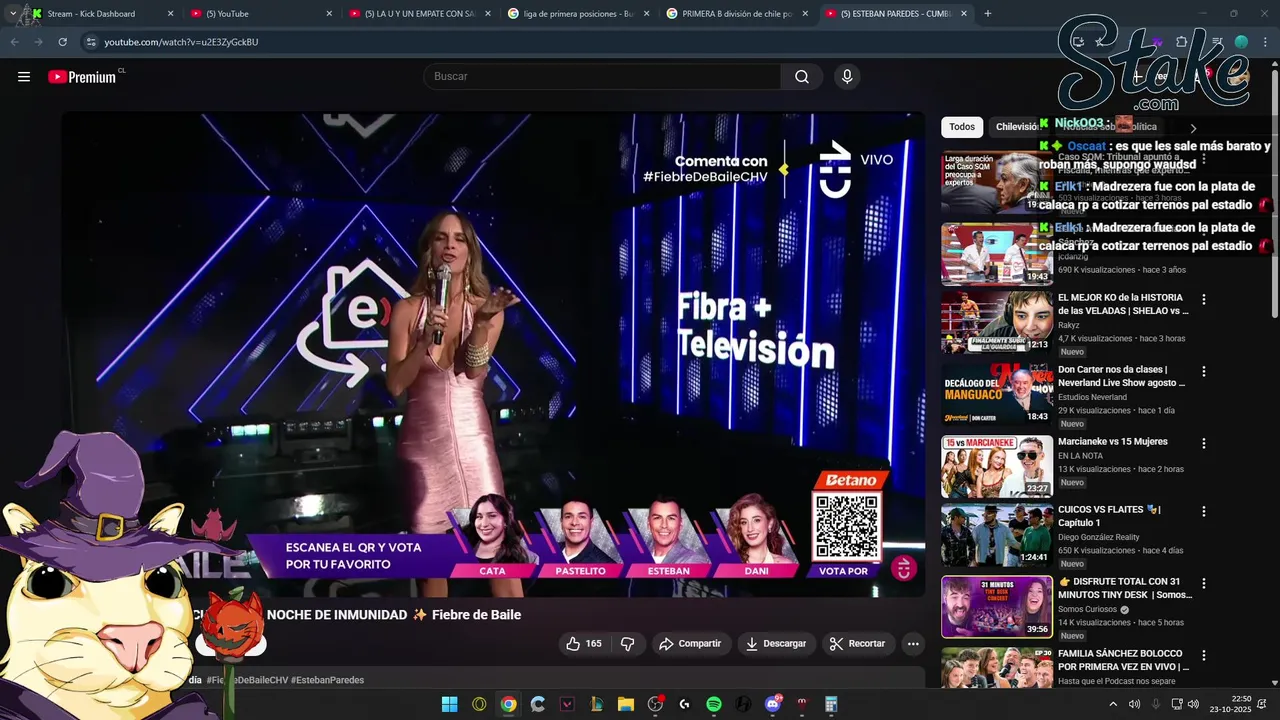Switch to LA U Y UN EMPATE tab
This screenshot has height=720, width=1280.
[420, 14]
